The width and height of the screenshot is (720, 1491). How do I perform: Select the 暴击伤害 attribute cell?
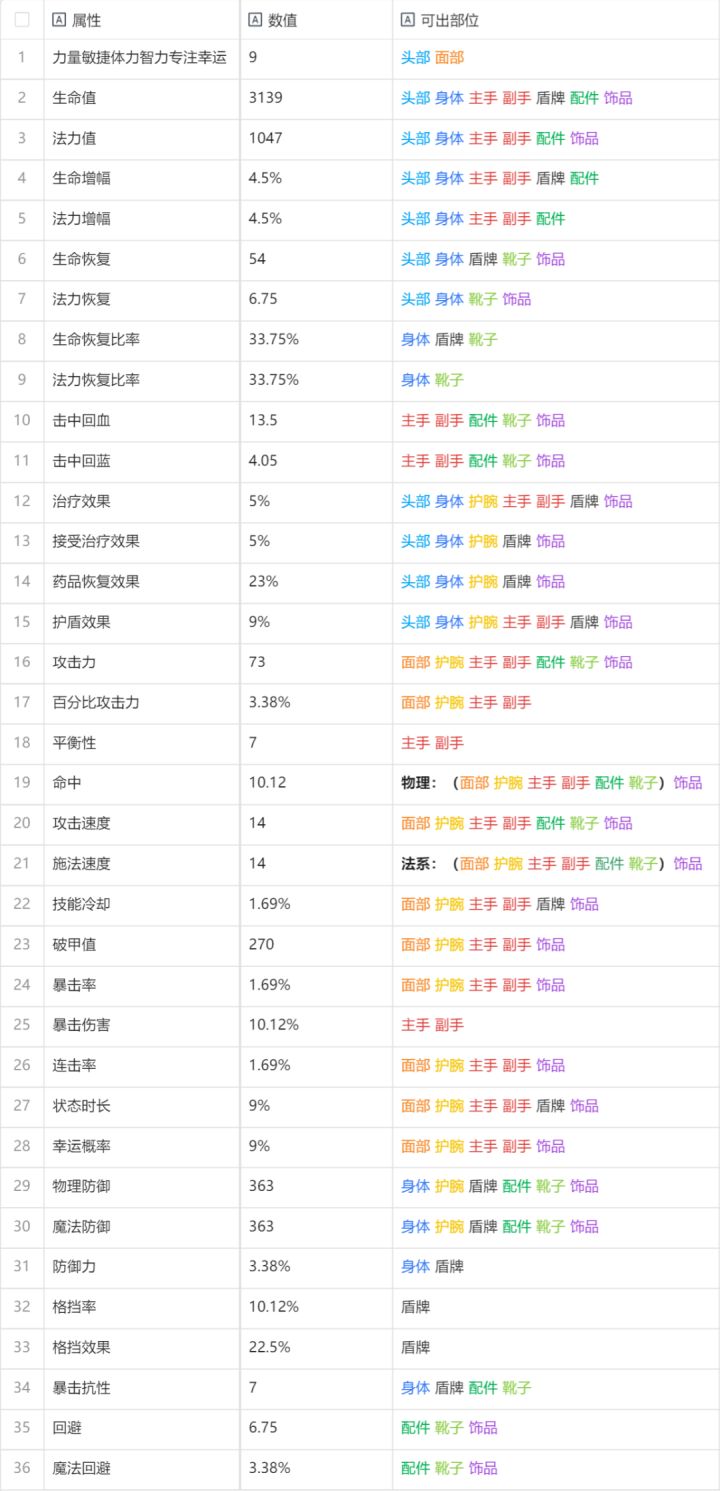pos(142,1025)
